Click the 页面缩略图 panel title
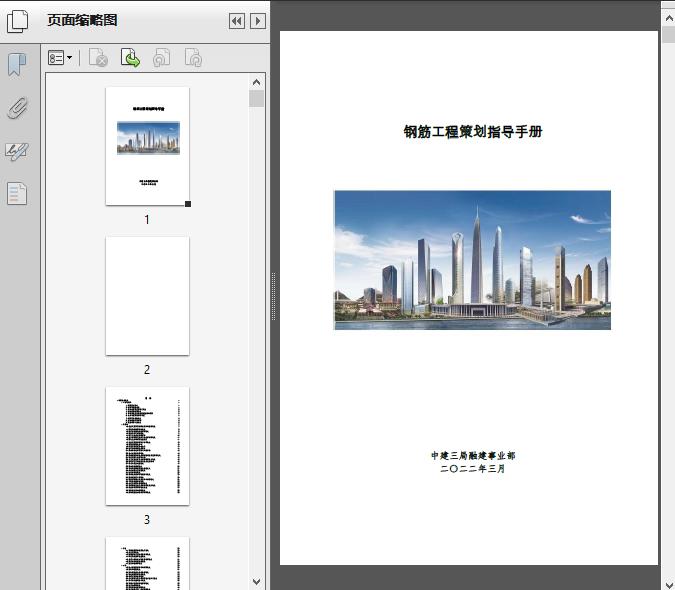Image resolution: width=675 pixels, height=590 pixels. [82, 20]
